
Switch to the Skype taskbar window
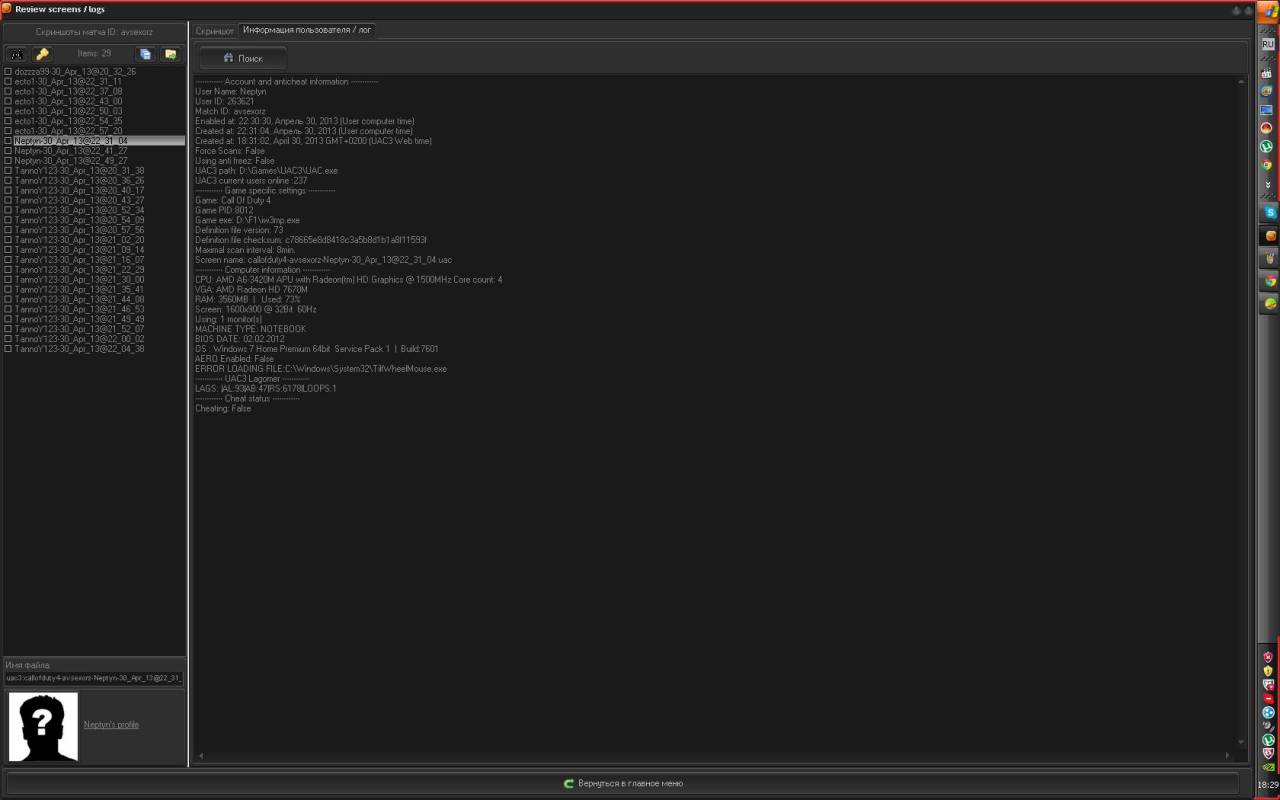1270,212
